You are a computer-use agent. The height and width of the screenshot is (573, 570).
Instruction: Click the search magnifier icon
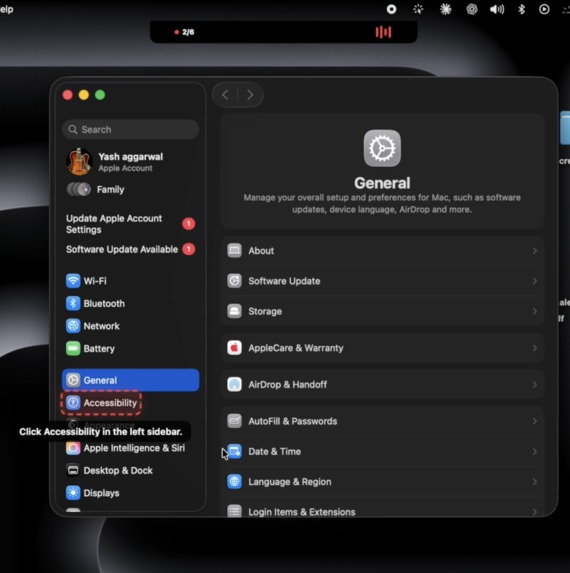(x=73, y=129)
